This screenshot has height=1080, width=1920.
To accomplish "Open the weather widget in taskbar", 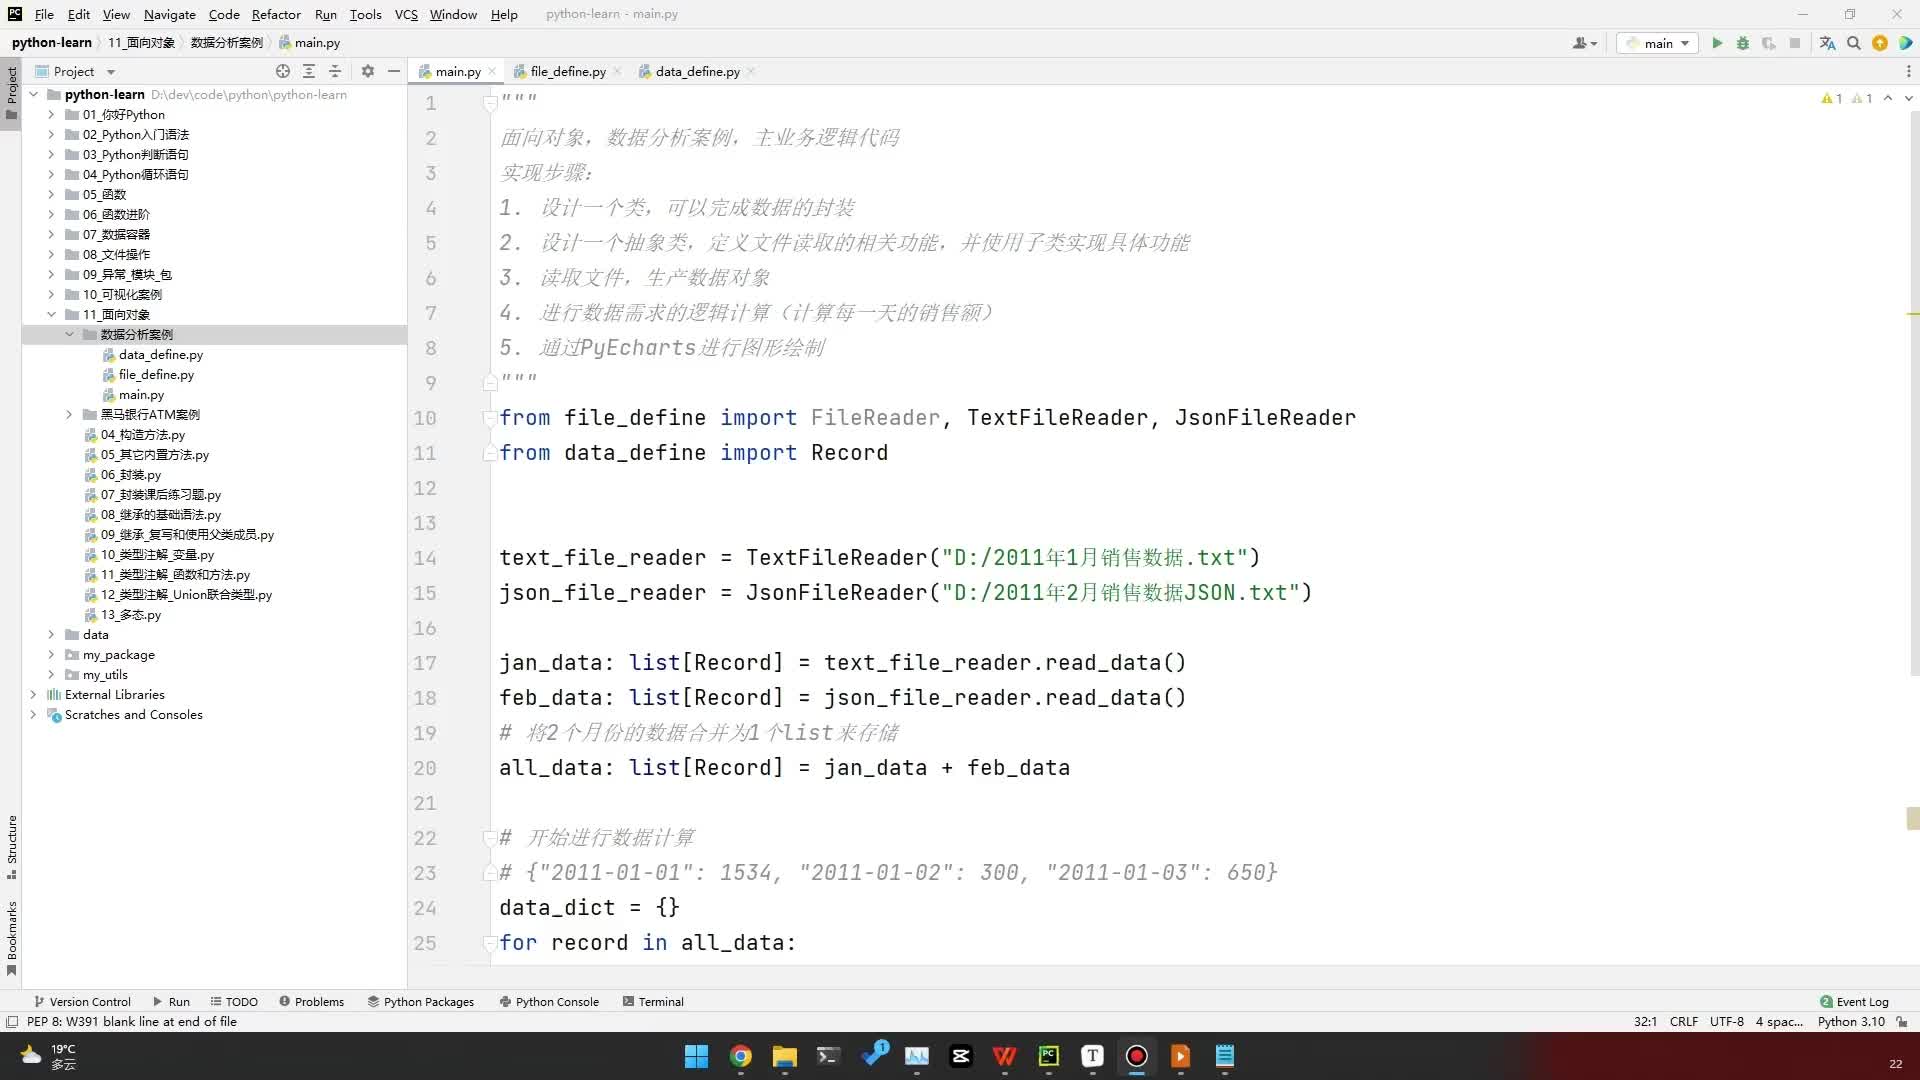I will coord(49,1056).
